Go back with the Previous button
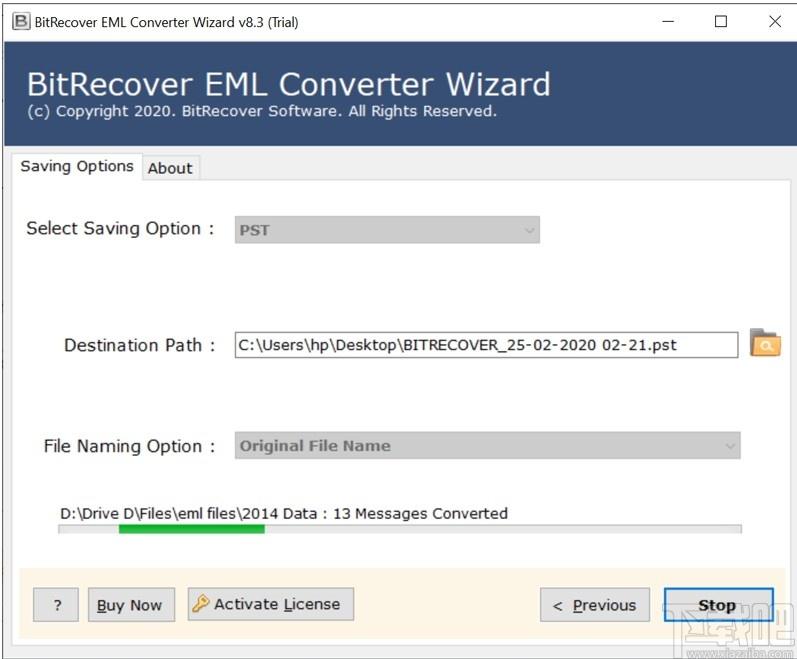 tap(595, 605)
